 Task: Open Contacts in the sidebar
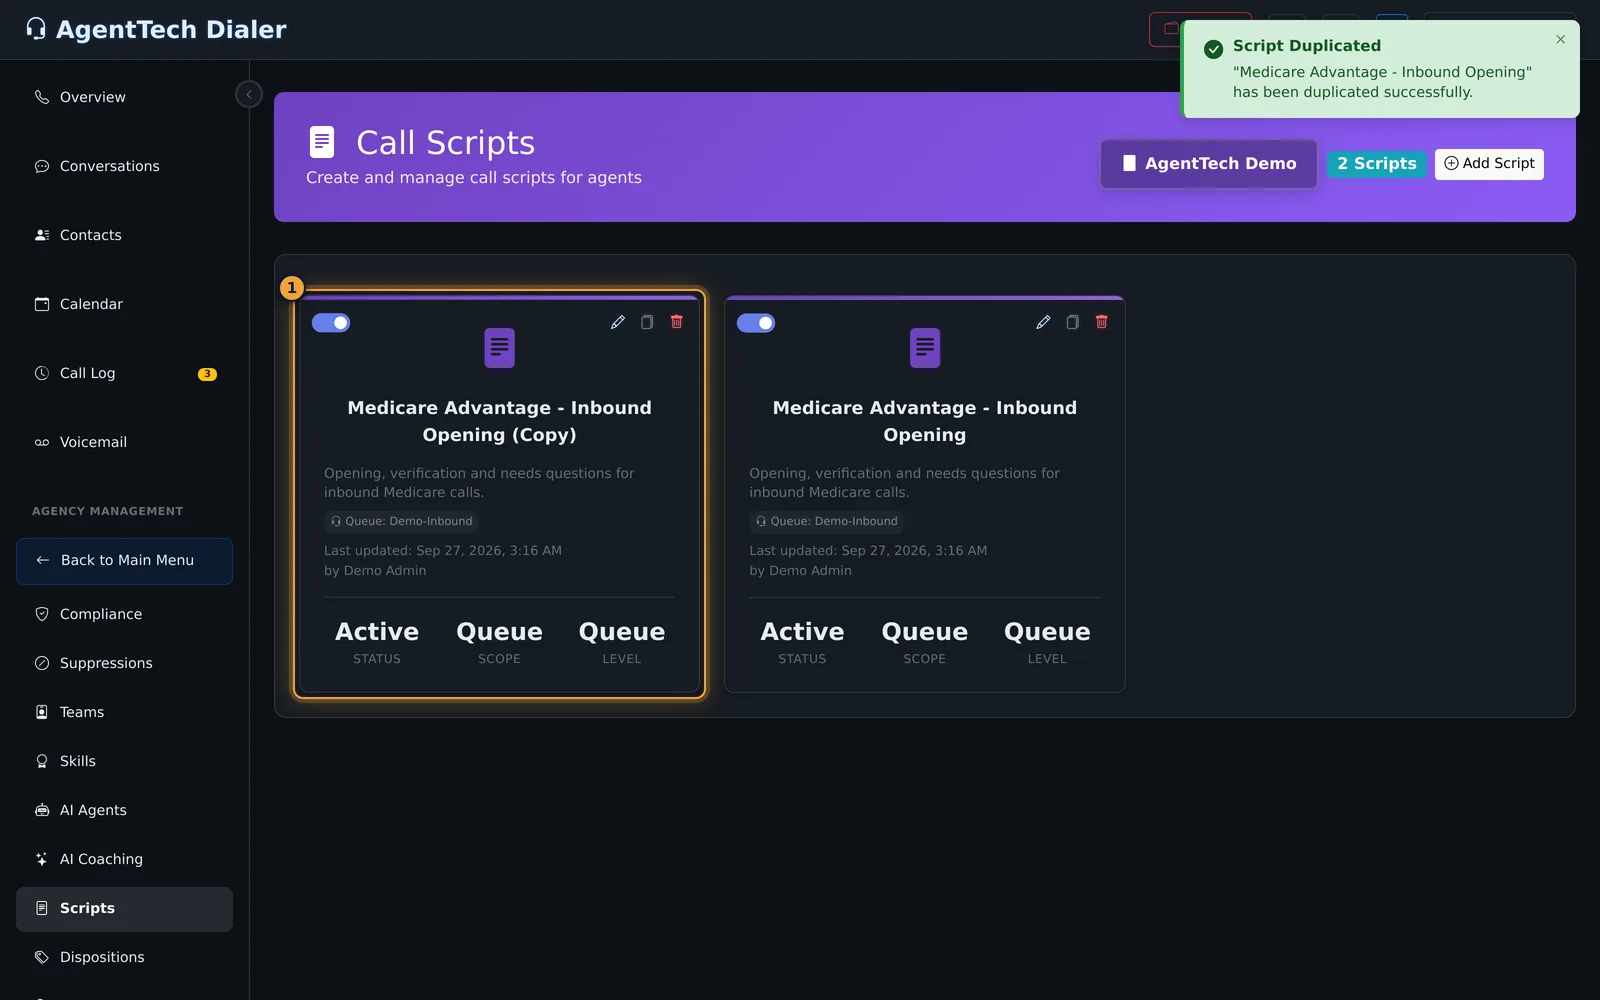tap(124, 235)
